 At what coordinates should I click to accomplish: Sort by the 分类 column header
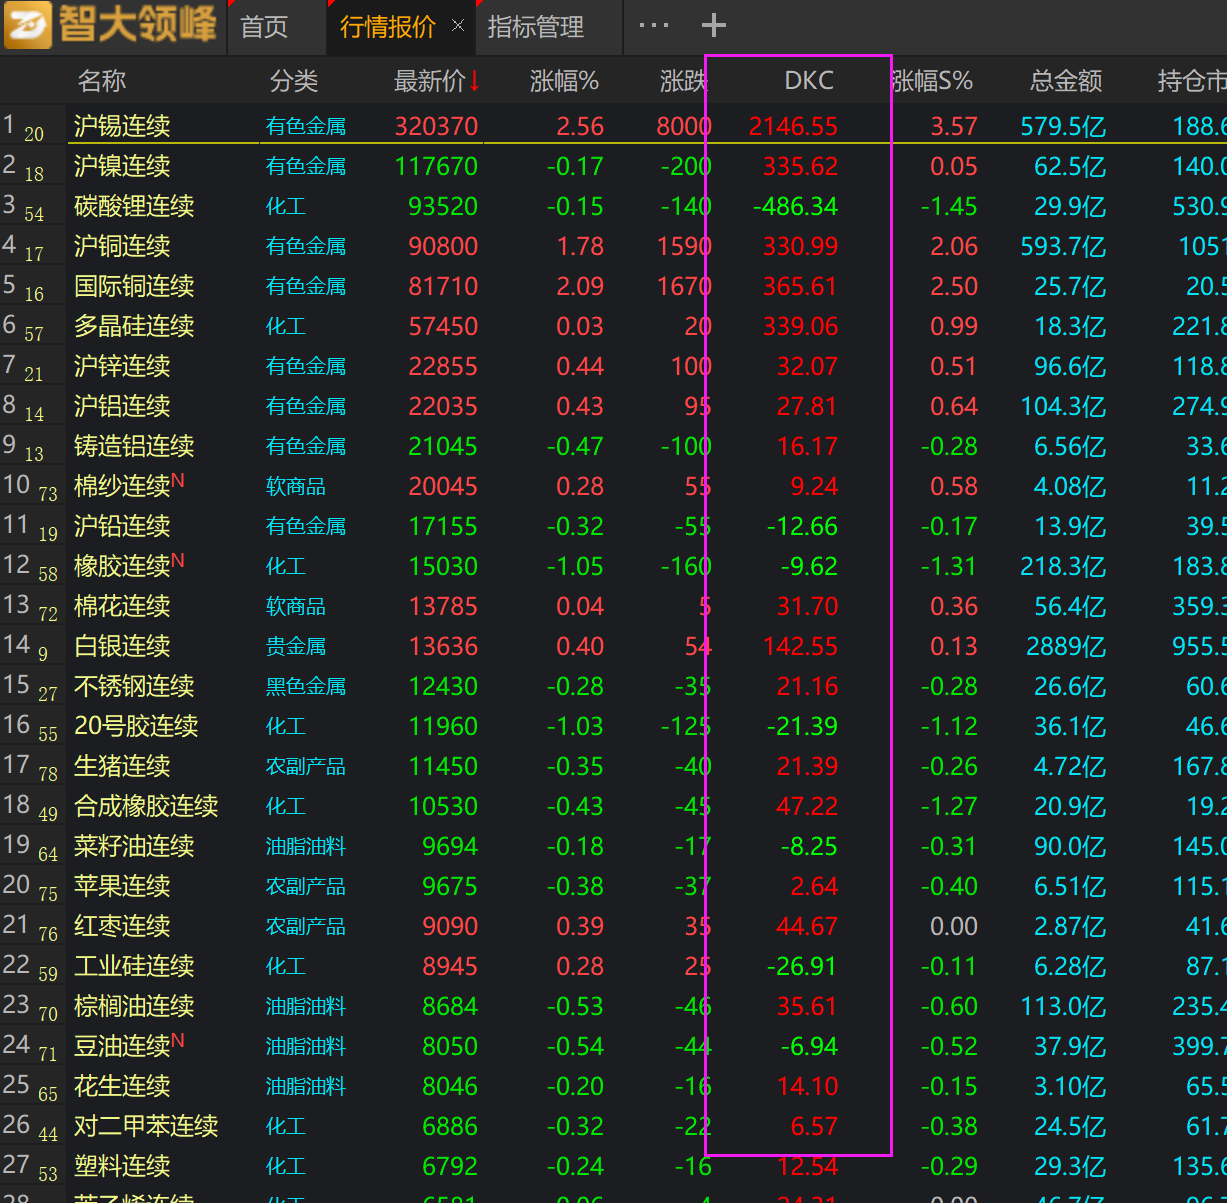(293, 81)
